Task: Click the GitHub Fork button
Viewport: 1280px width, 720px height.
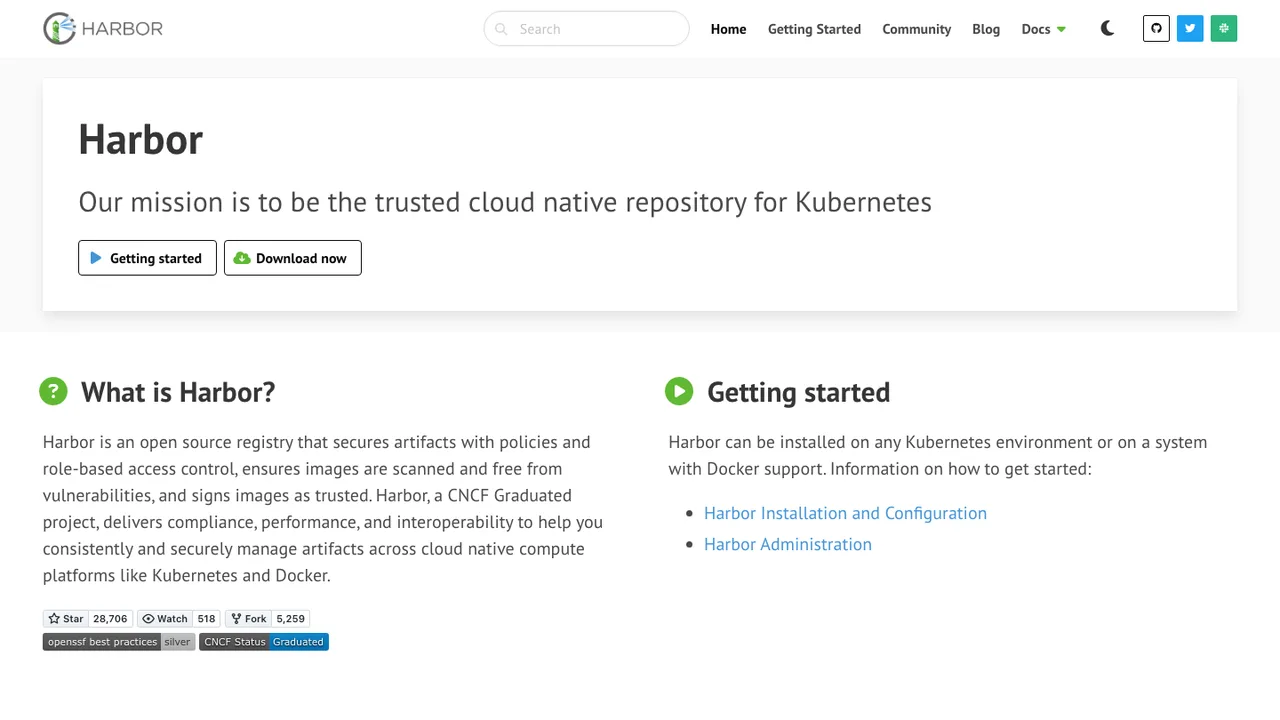Action: point(248,618)
